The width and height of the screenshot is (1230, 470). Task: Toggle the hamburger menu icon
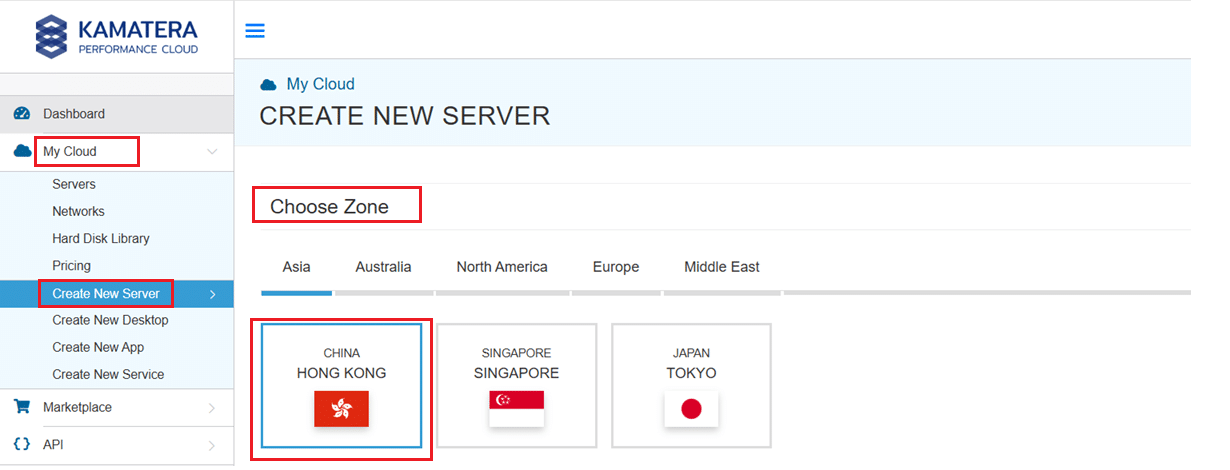[x=255, y=31]
